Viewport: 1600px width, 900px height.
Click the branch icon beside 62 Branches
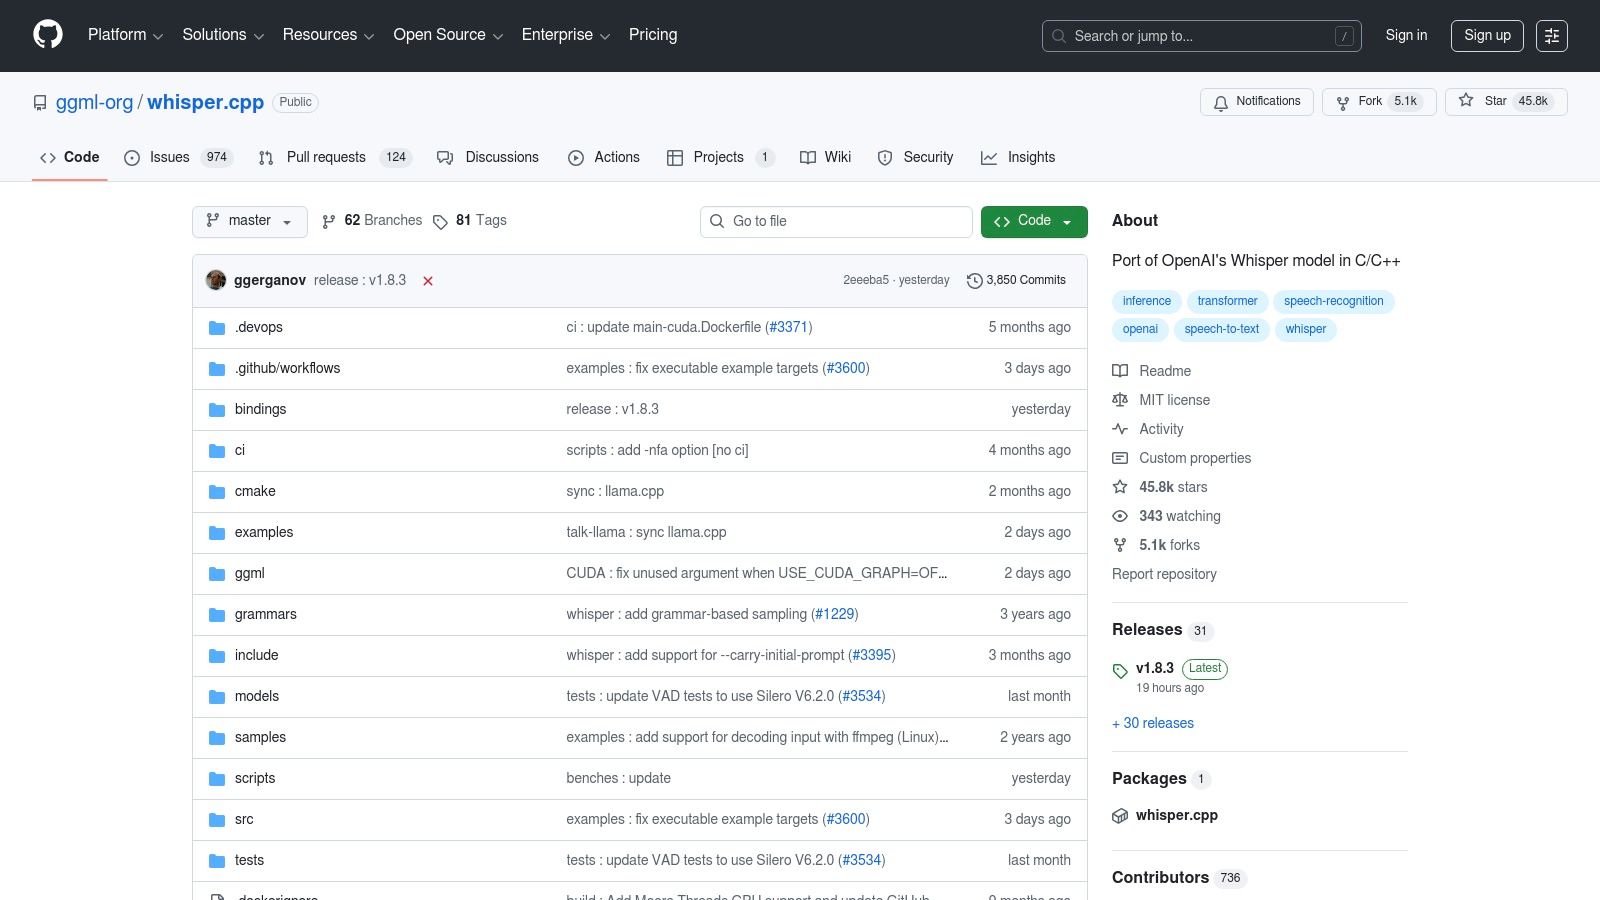(330, 221)
